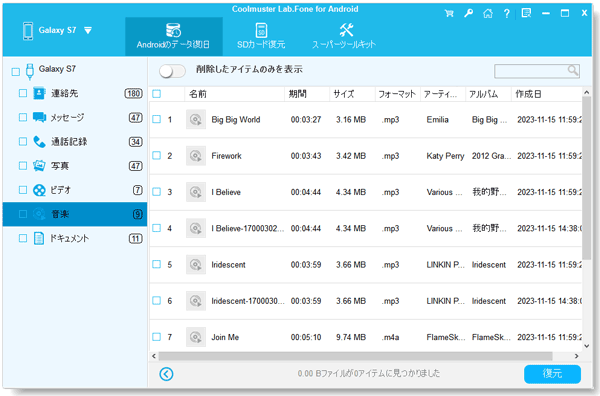Check the box for row 5 Iridescent

[157, 264]
